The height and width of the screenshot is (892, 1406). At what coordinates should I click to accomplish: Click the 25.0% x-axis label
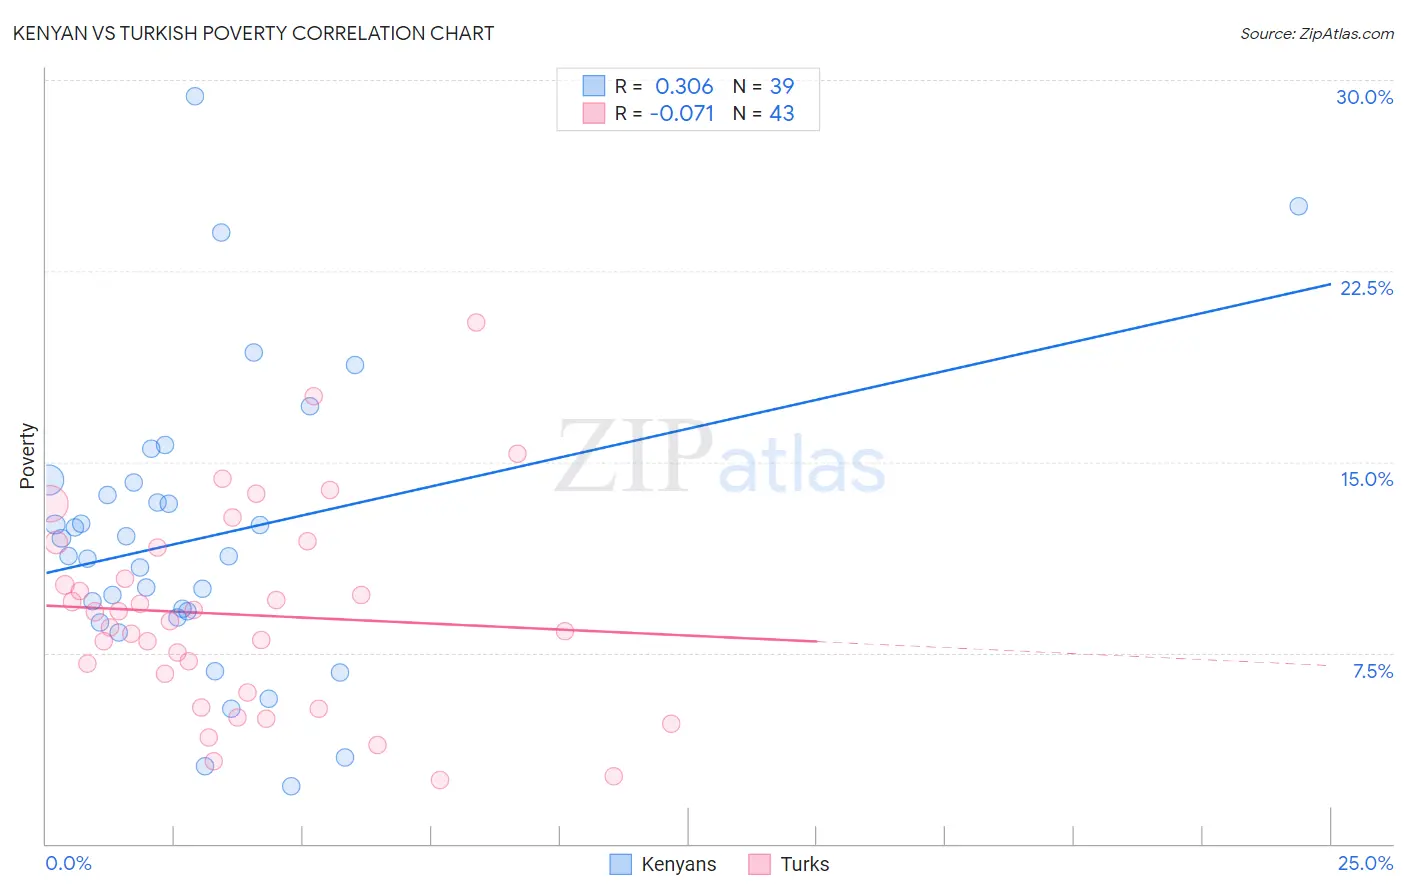point(1365,863)
